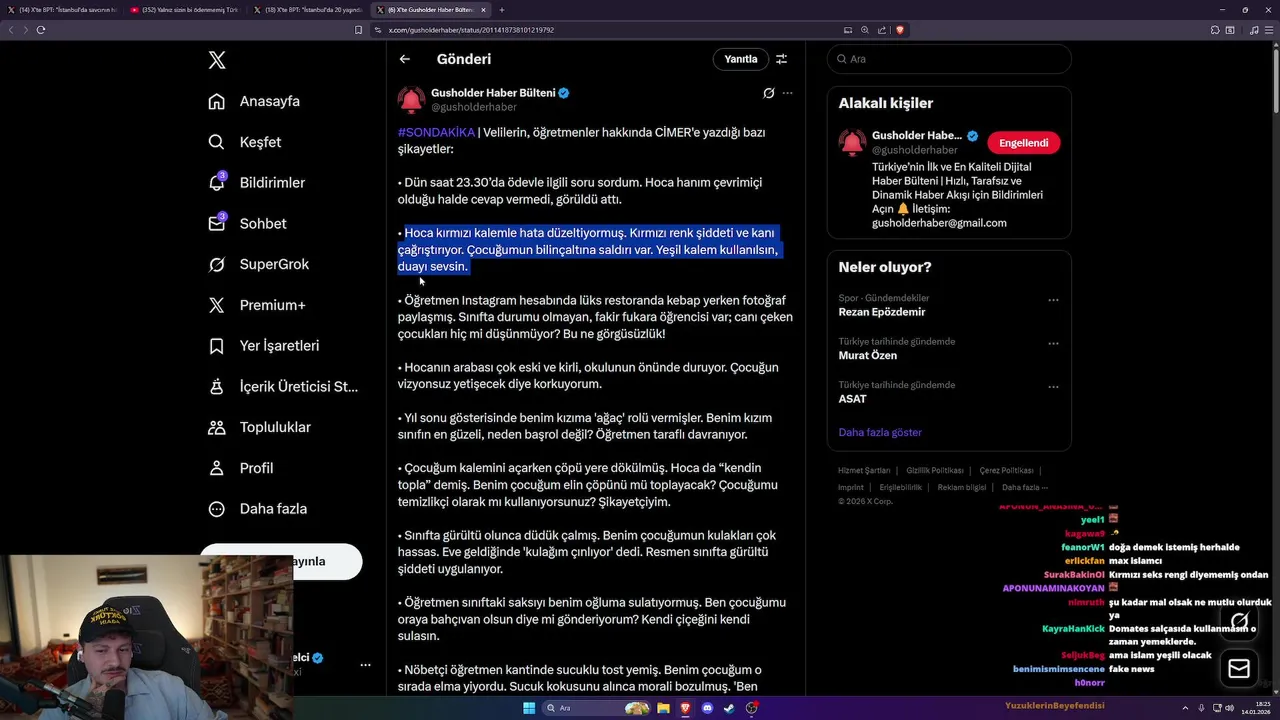Open Rezan Epözdemir trend
Viewport: 1280px width, 720px height.
click(882, 312)
